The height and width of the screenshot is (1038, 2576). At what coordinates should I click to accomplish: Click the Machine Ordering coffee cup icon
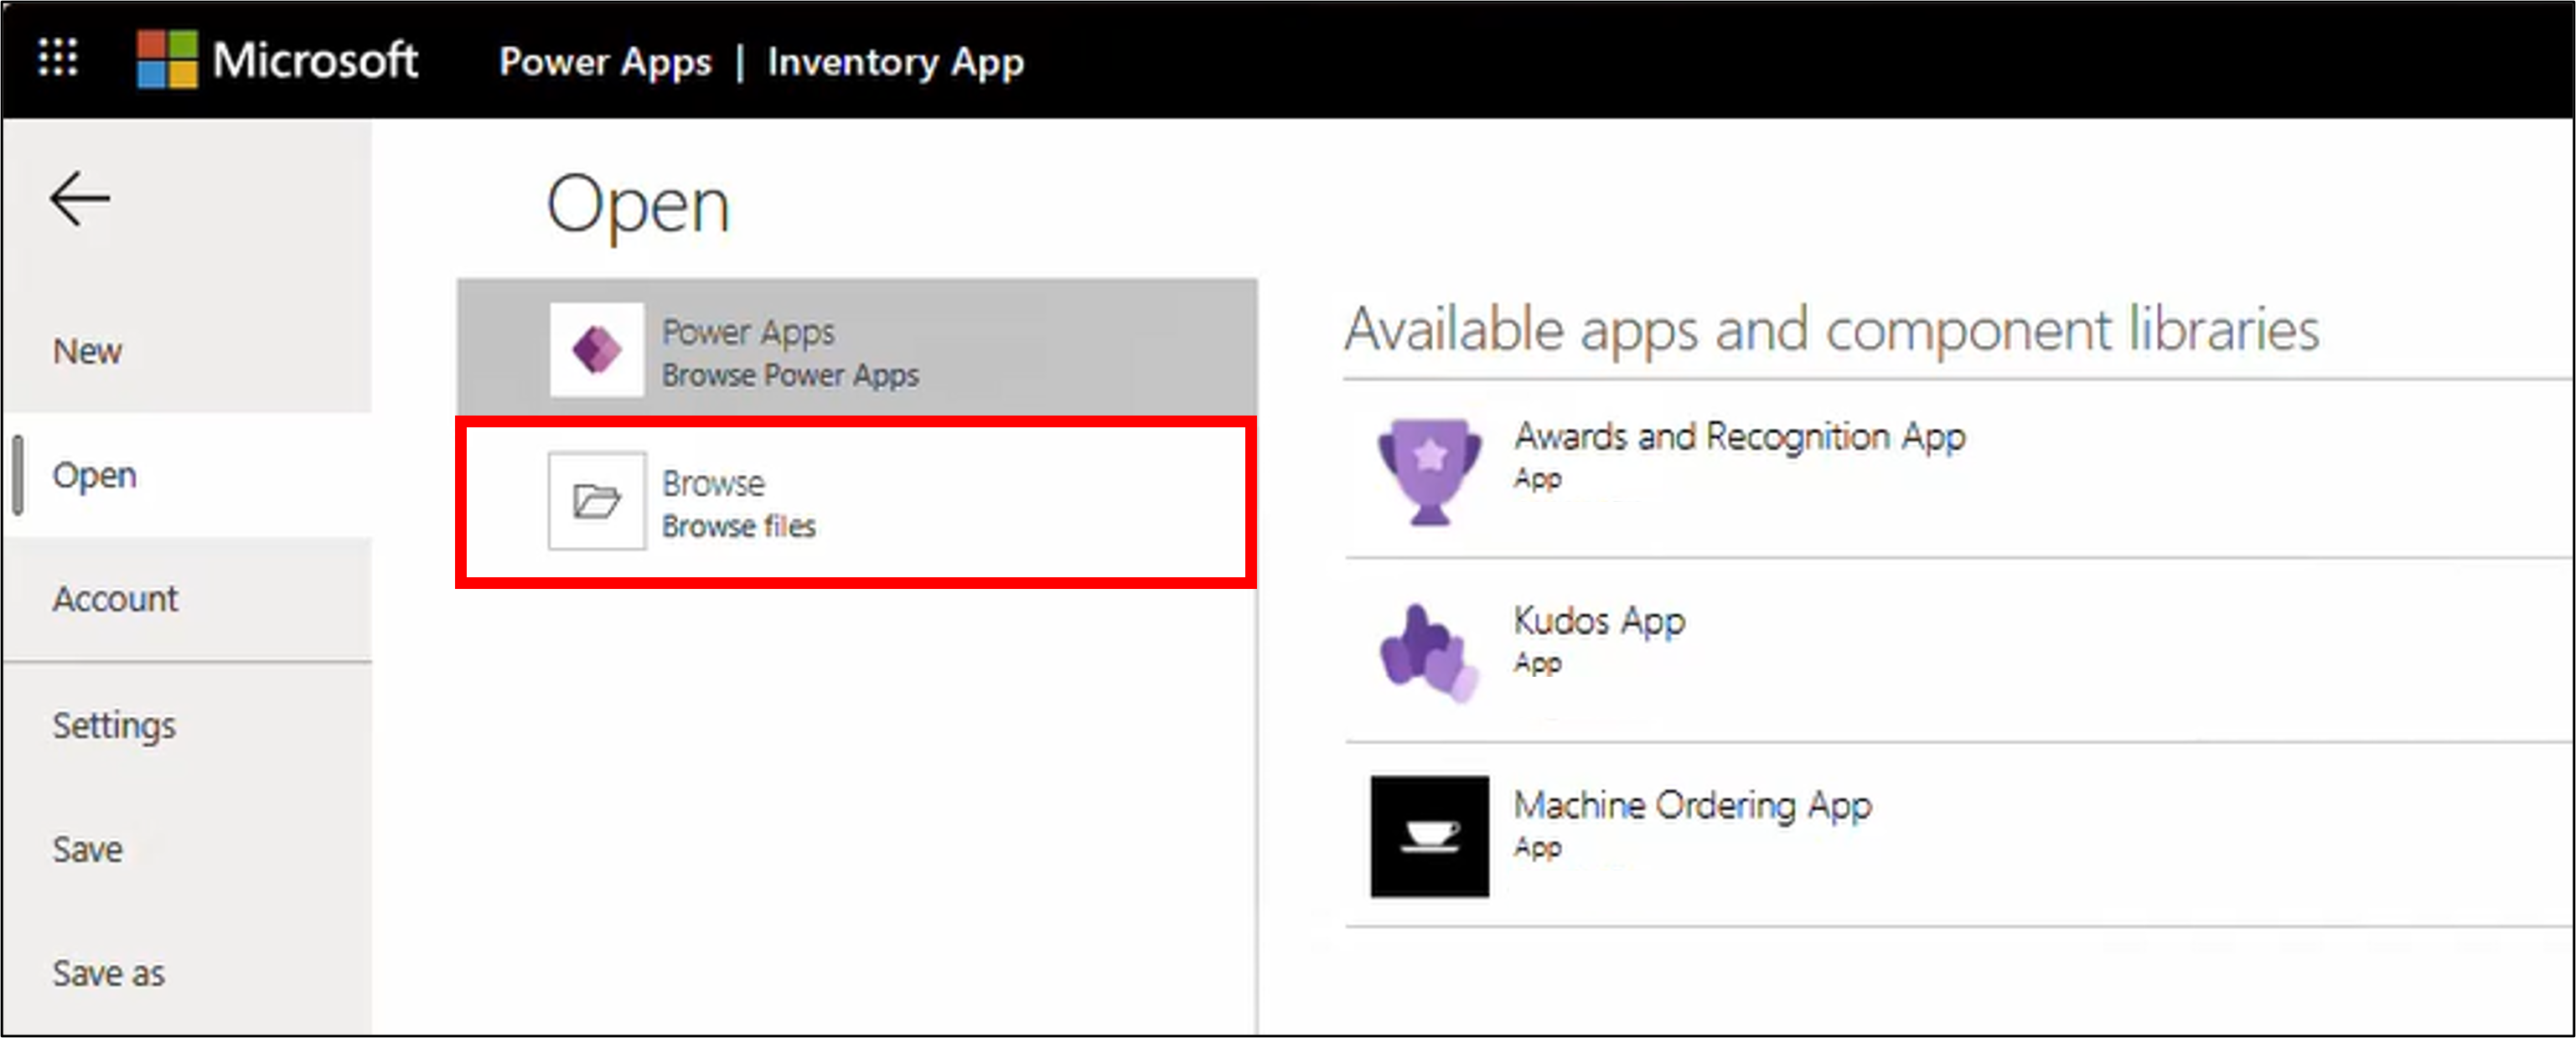coord(1428,836)
